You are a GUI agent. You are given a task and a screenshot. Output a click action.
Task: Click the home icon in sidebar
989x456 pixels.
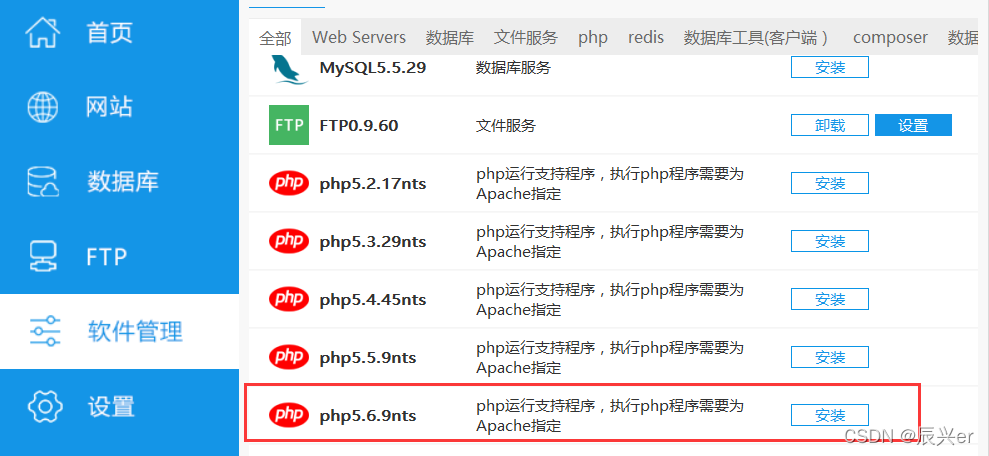(44, 32)
